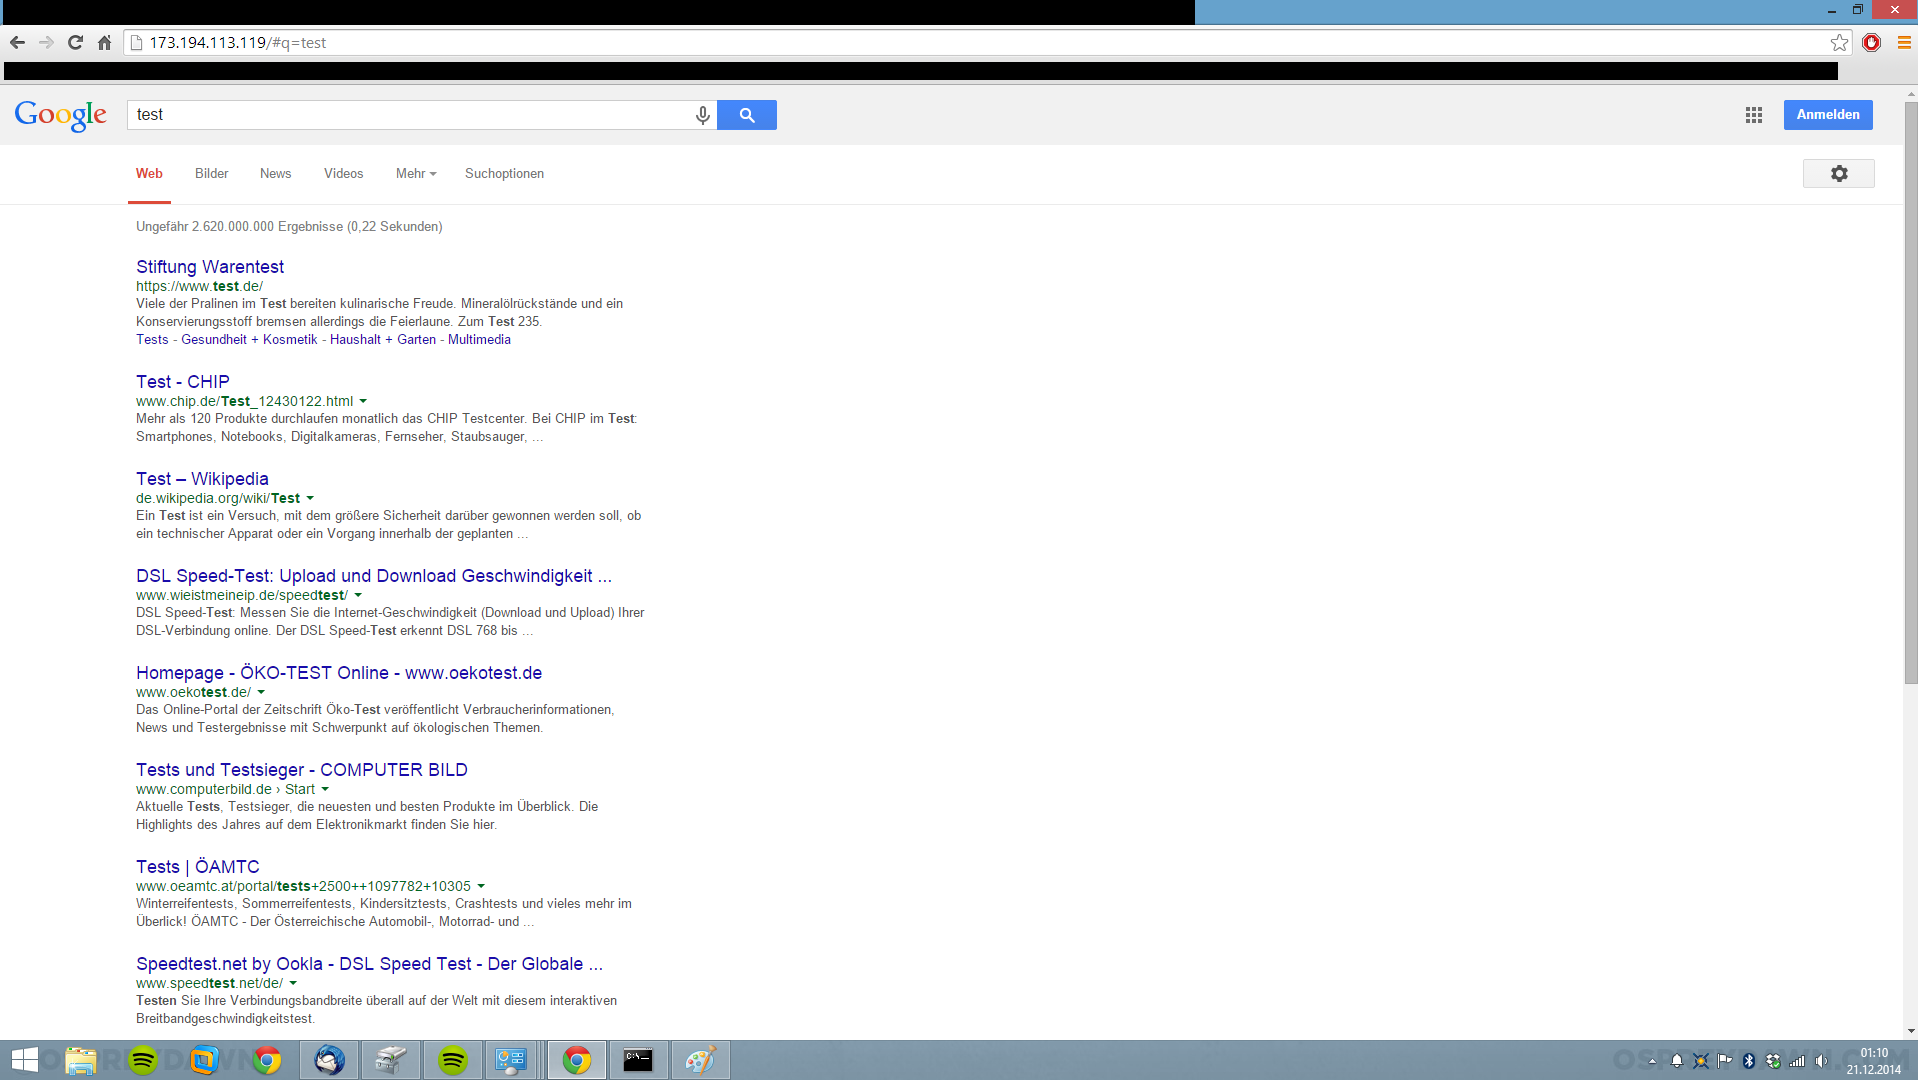Open arrow menu beside oekotest.de URL
The image size is (1918, 1080).
pos(261,692)
